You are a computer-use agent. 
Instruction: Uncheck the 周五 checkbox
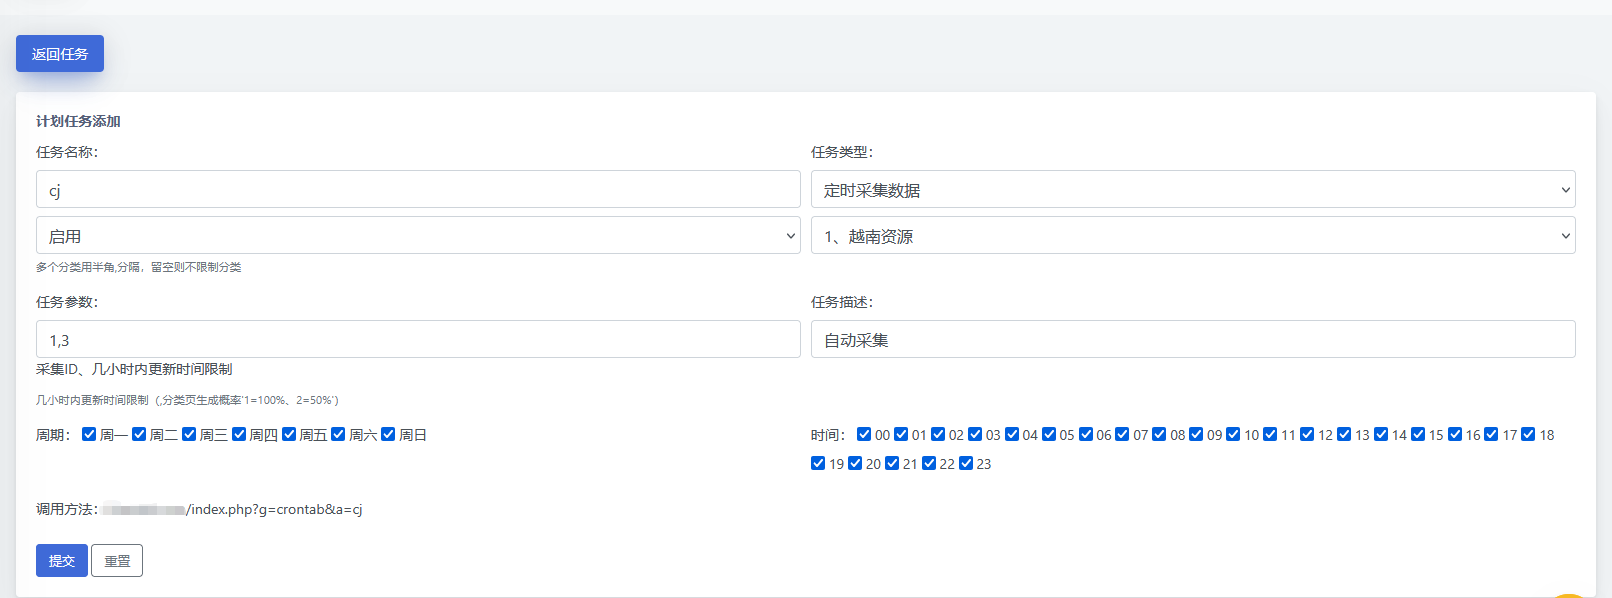coord(289,434)
